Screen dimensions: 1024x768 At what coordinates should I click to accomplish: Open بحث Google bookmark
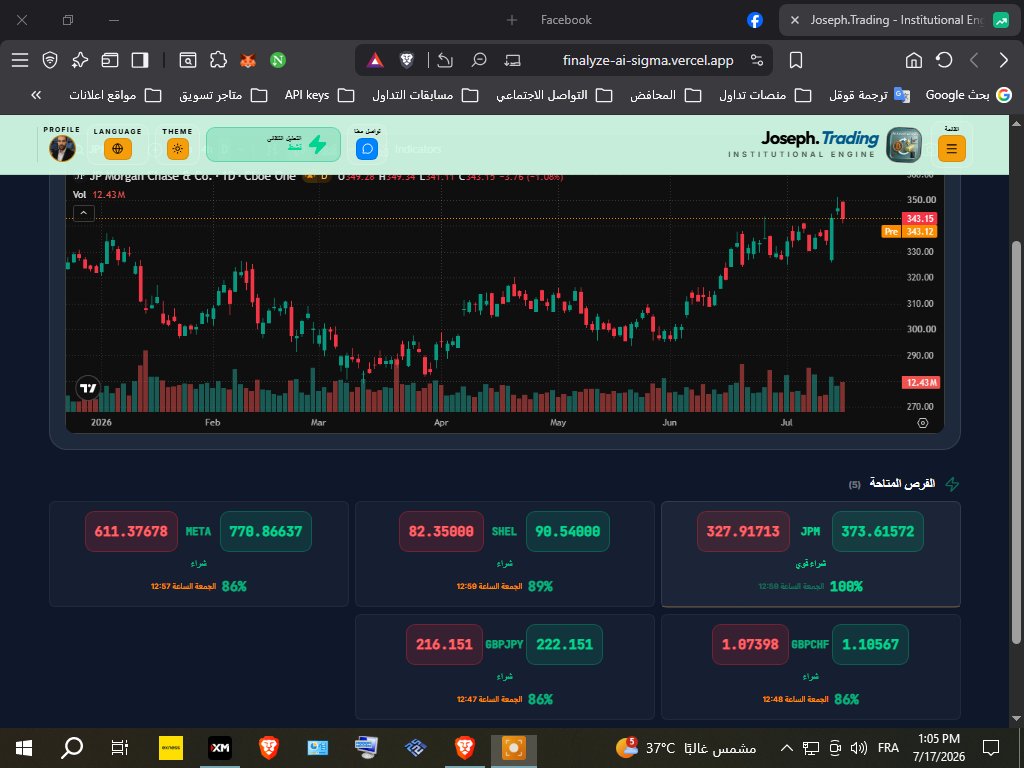click(x=968, y=95)
